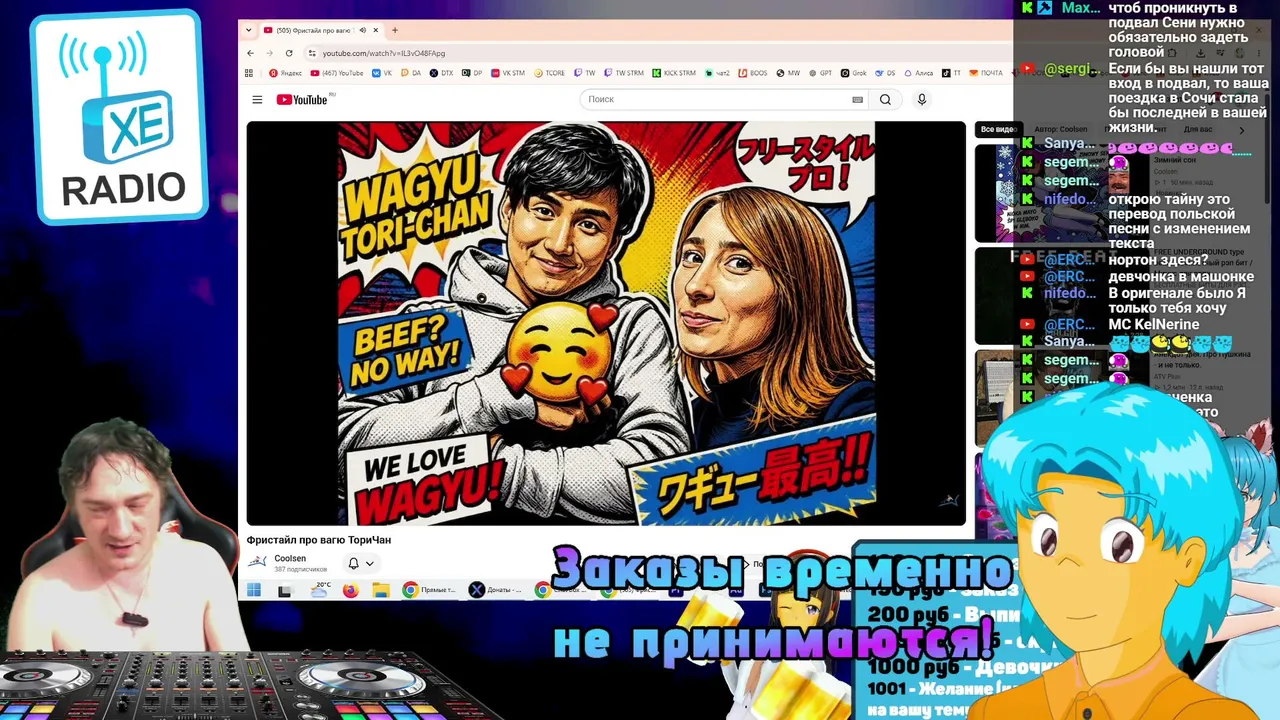Open the BOOS bookmark
The width and height of the screenshot is (1280, 720).
753,73
